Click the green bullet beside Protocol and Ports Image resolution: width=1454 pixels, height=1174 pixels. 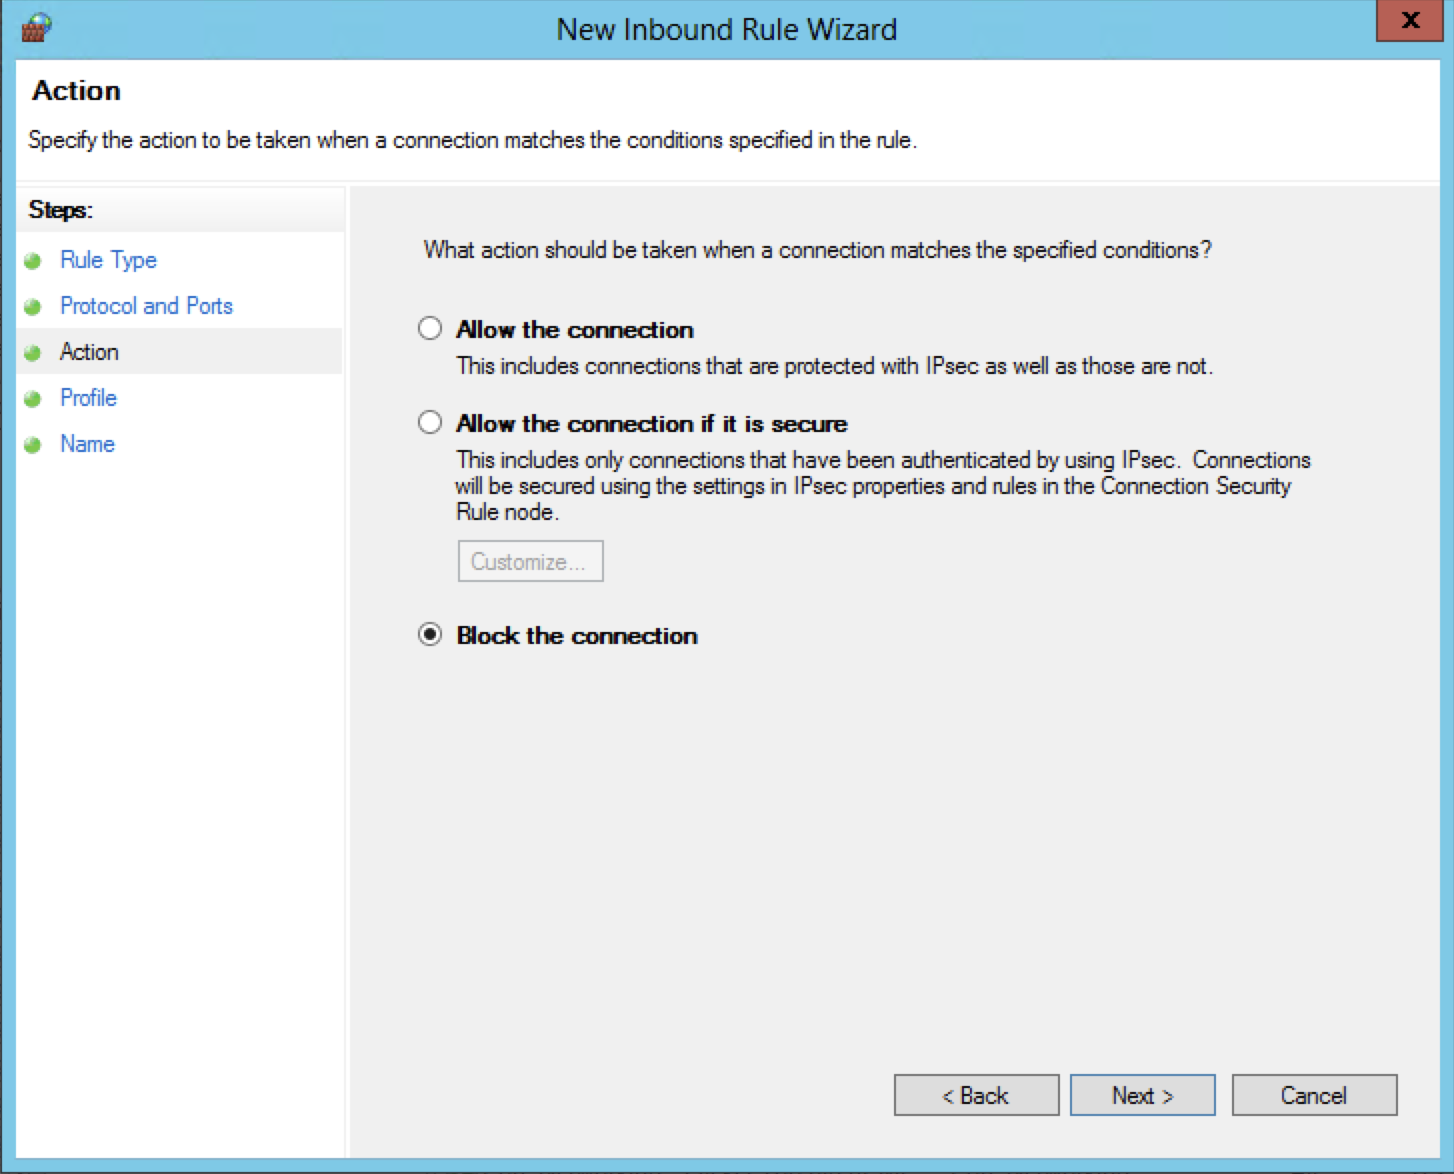[33, 307]
